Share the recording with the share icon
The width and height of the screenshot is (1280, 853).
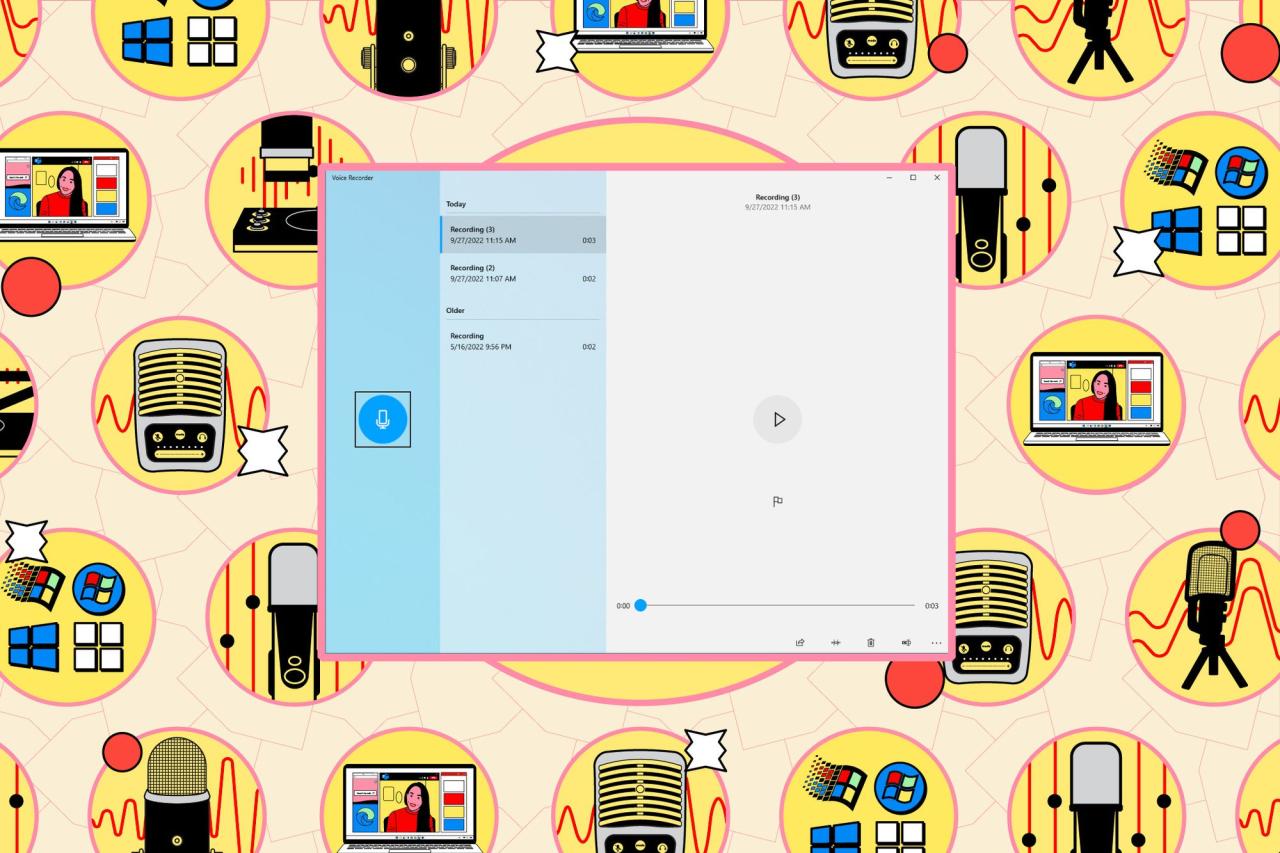tap(800, 642)
